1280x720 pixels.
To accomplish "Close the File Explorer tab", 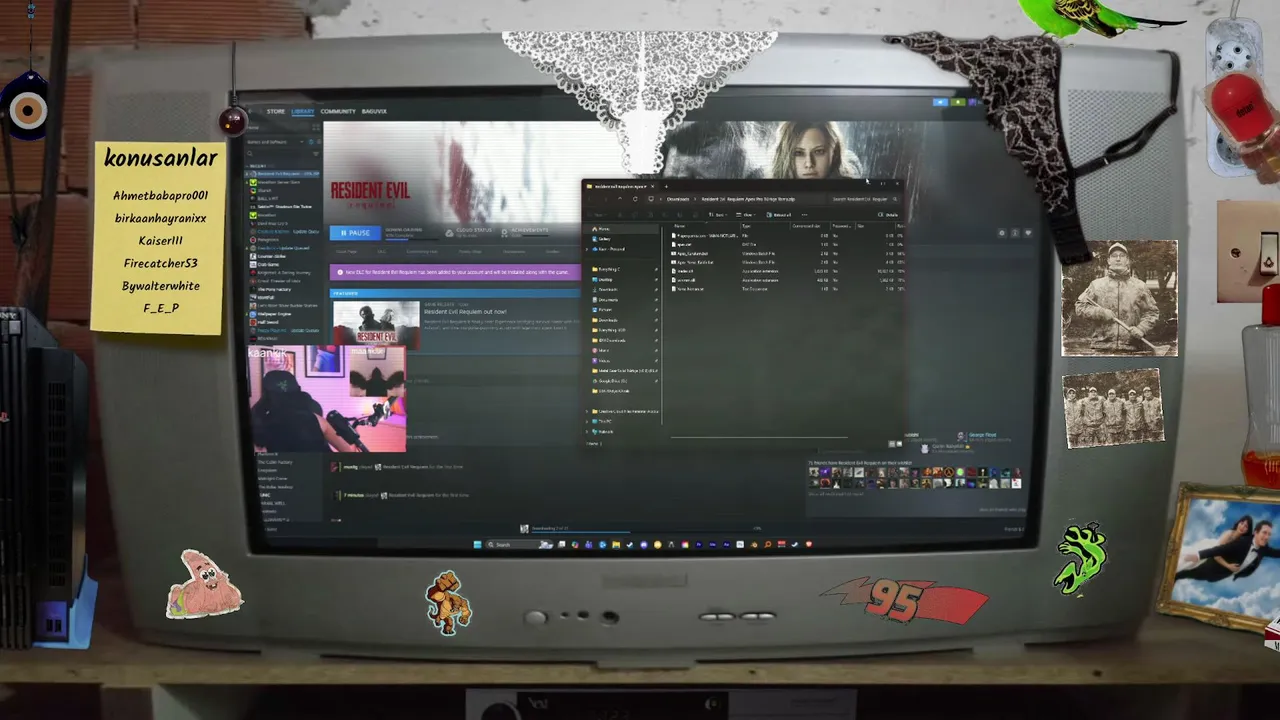I will 652,186.
